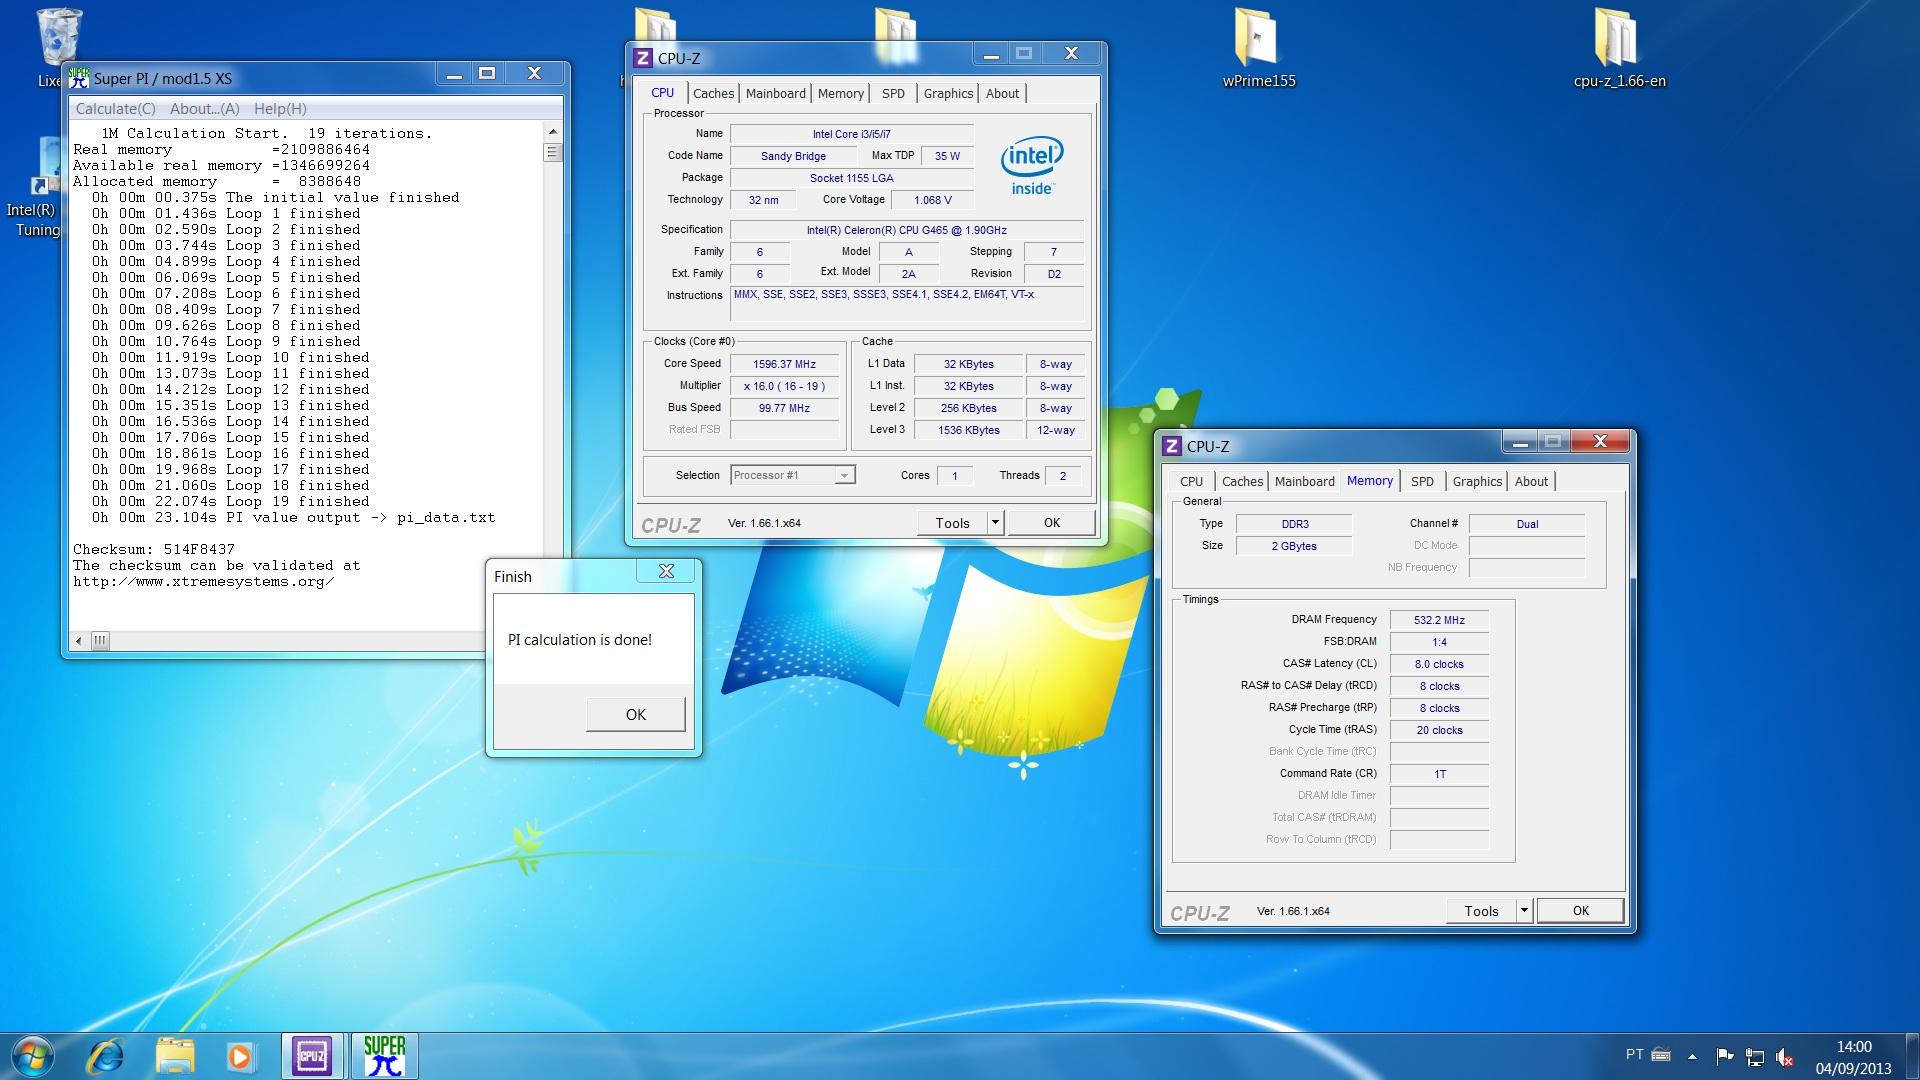Open the wPrime155 folder on desktop

coord(1258,48)
